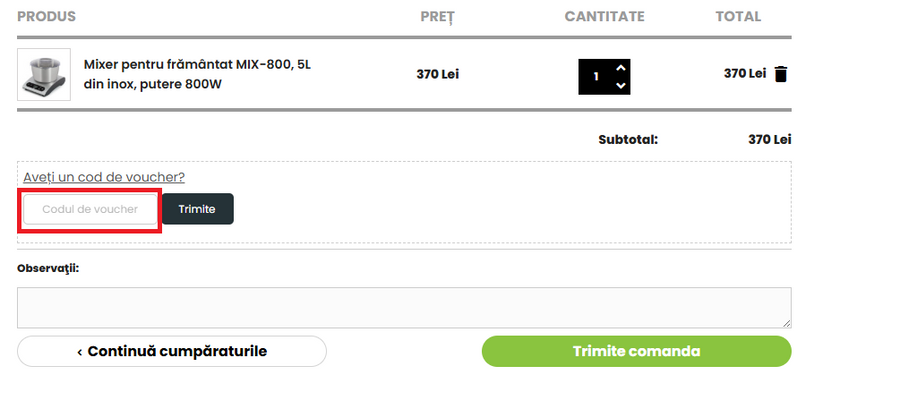Focus the 'Codul de voucher' input field
The image size is (900, 407).
point(90,209)
